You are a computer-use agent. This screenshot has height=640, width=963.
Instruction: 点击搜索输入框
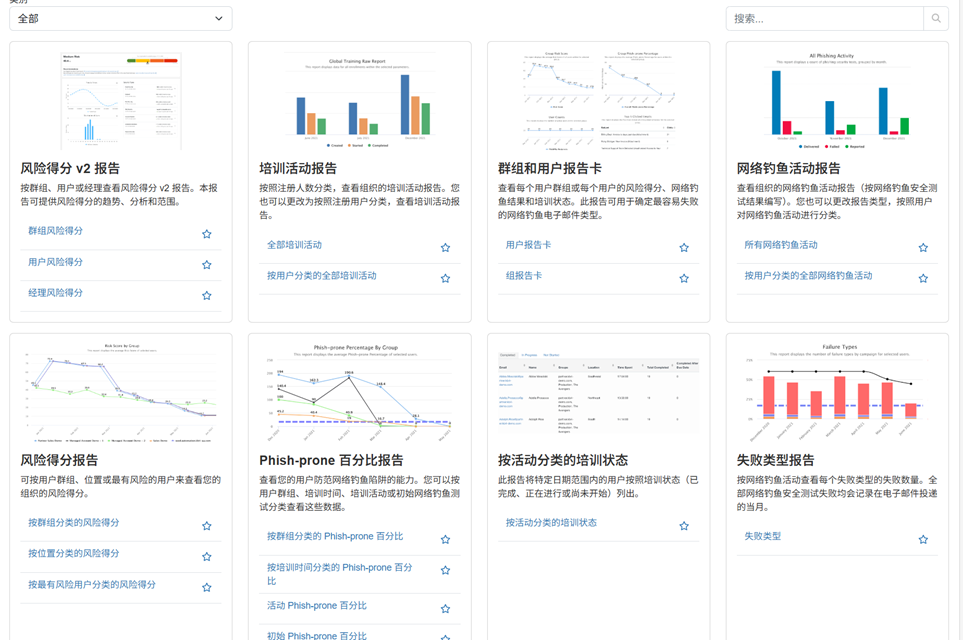coord(824,18)
